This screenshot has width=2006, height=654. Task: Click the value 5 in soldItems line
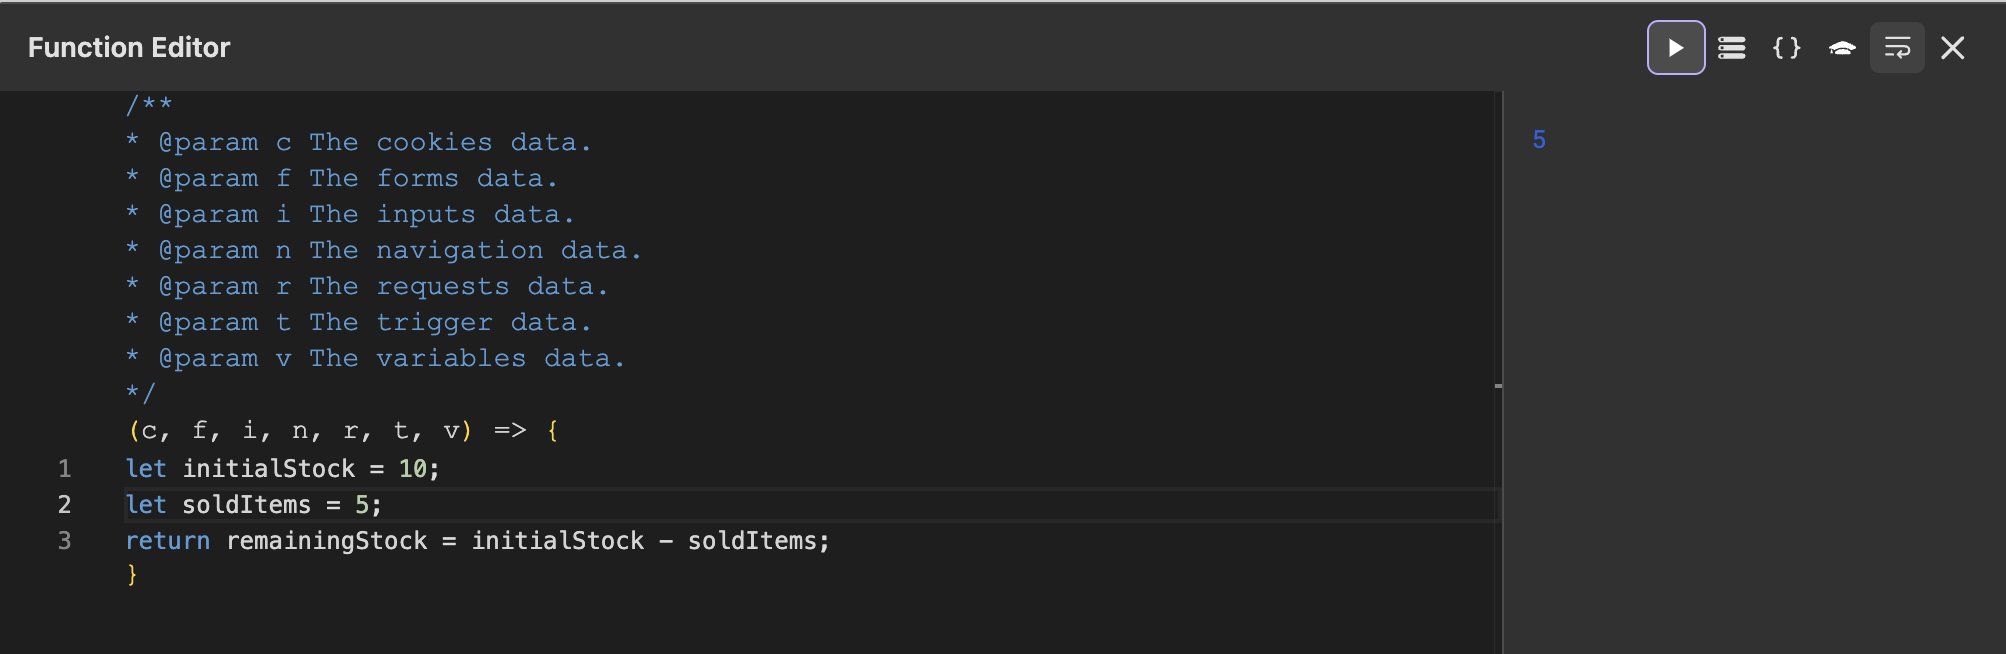tap(362, 505)
